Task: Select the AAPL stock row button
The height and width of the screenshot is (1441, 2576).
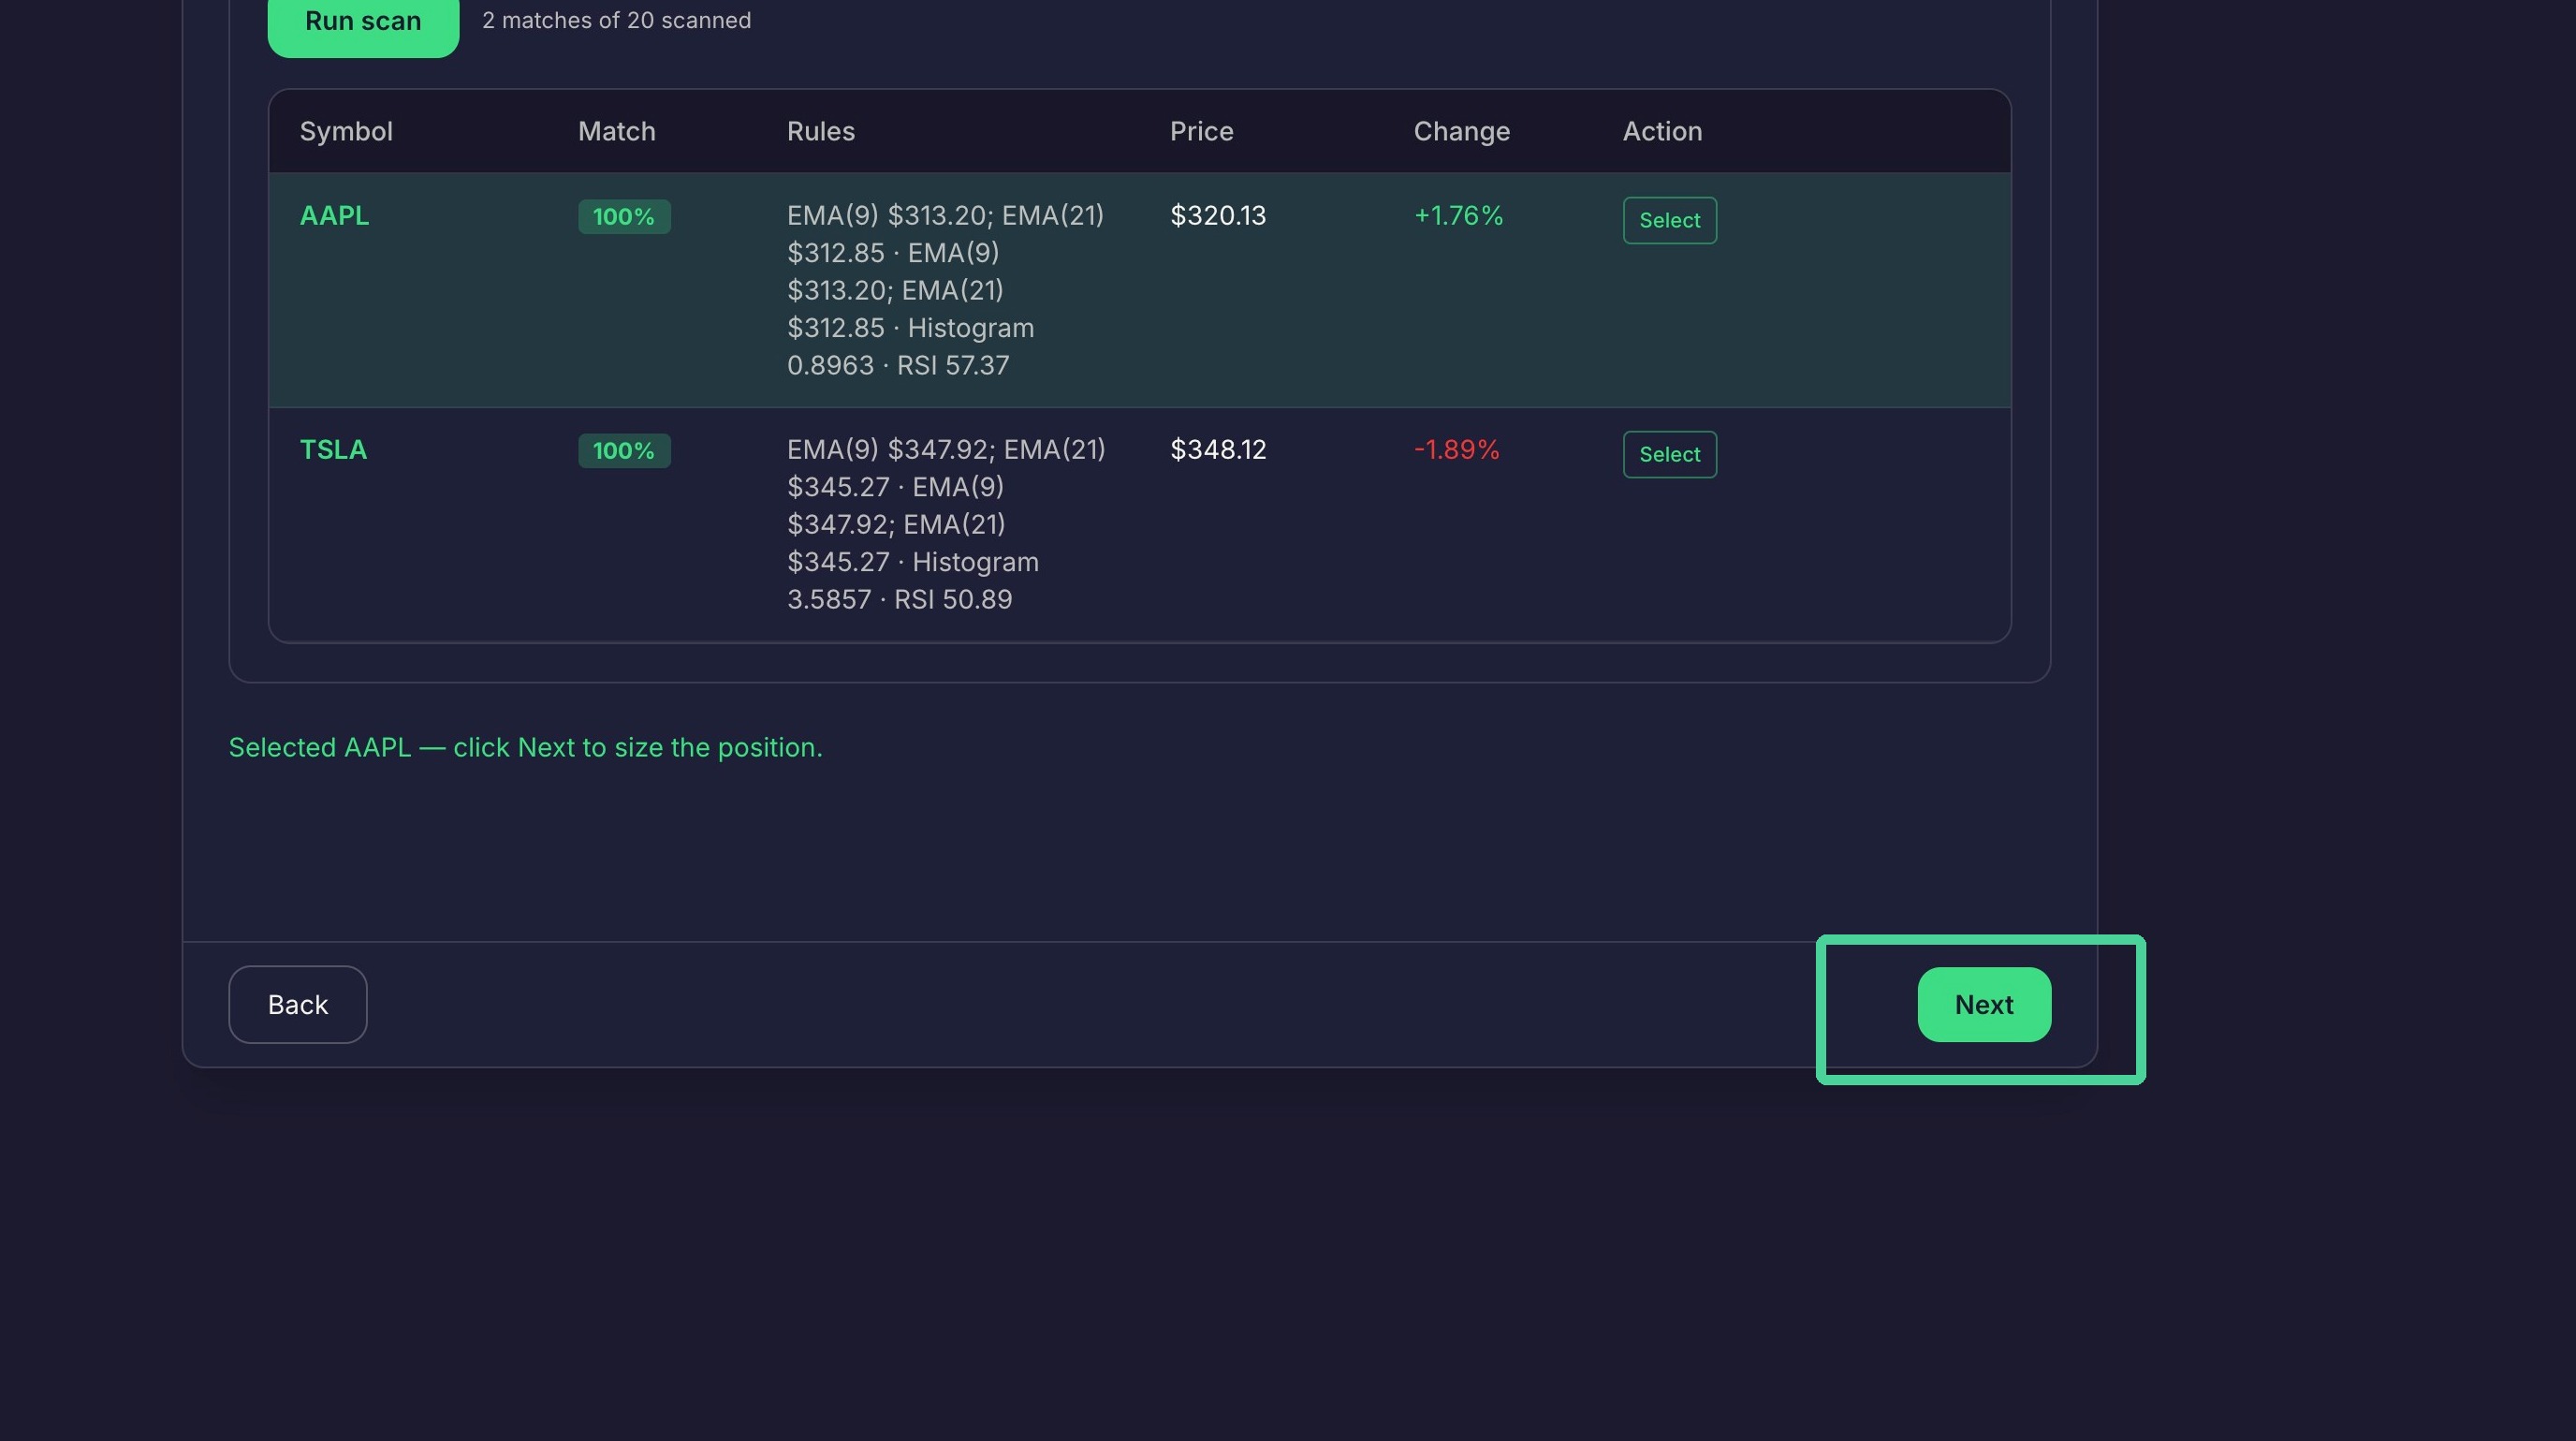Action: (x=1669, y=220)
